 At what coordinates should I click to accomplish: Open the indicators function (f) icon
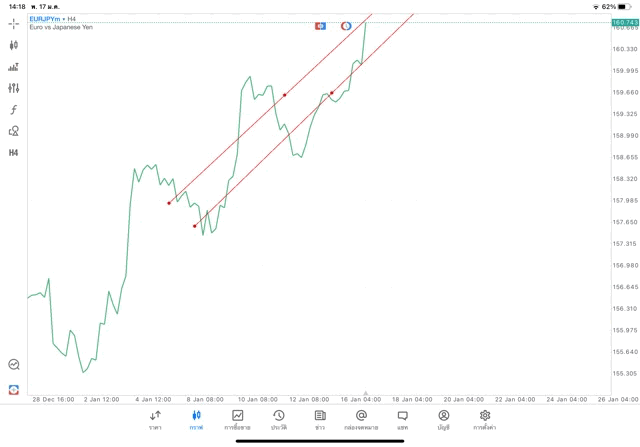point(14,110)
